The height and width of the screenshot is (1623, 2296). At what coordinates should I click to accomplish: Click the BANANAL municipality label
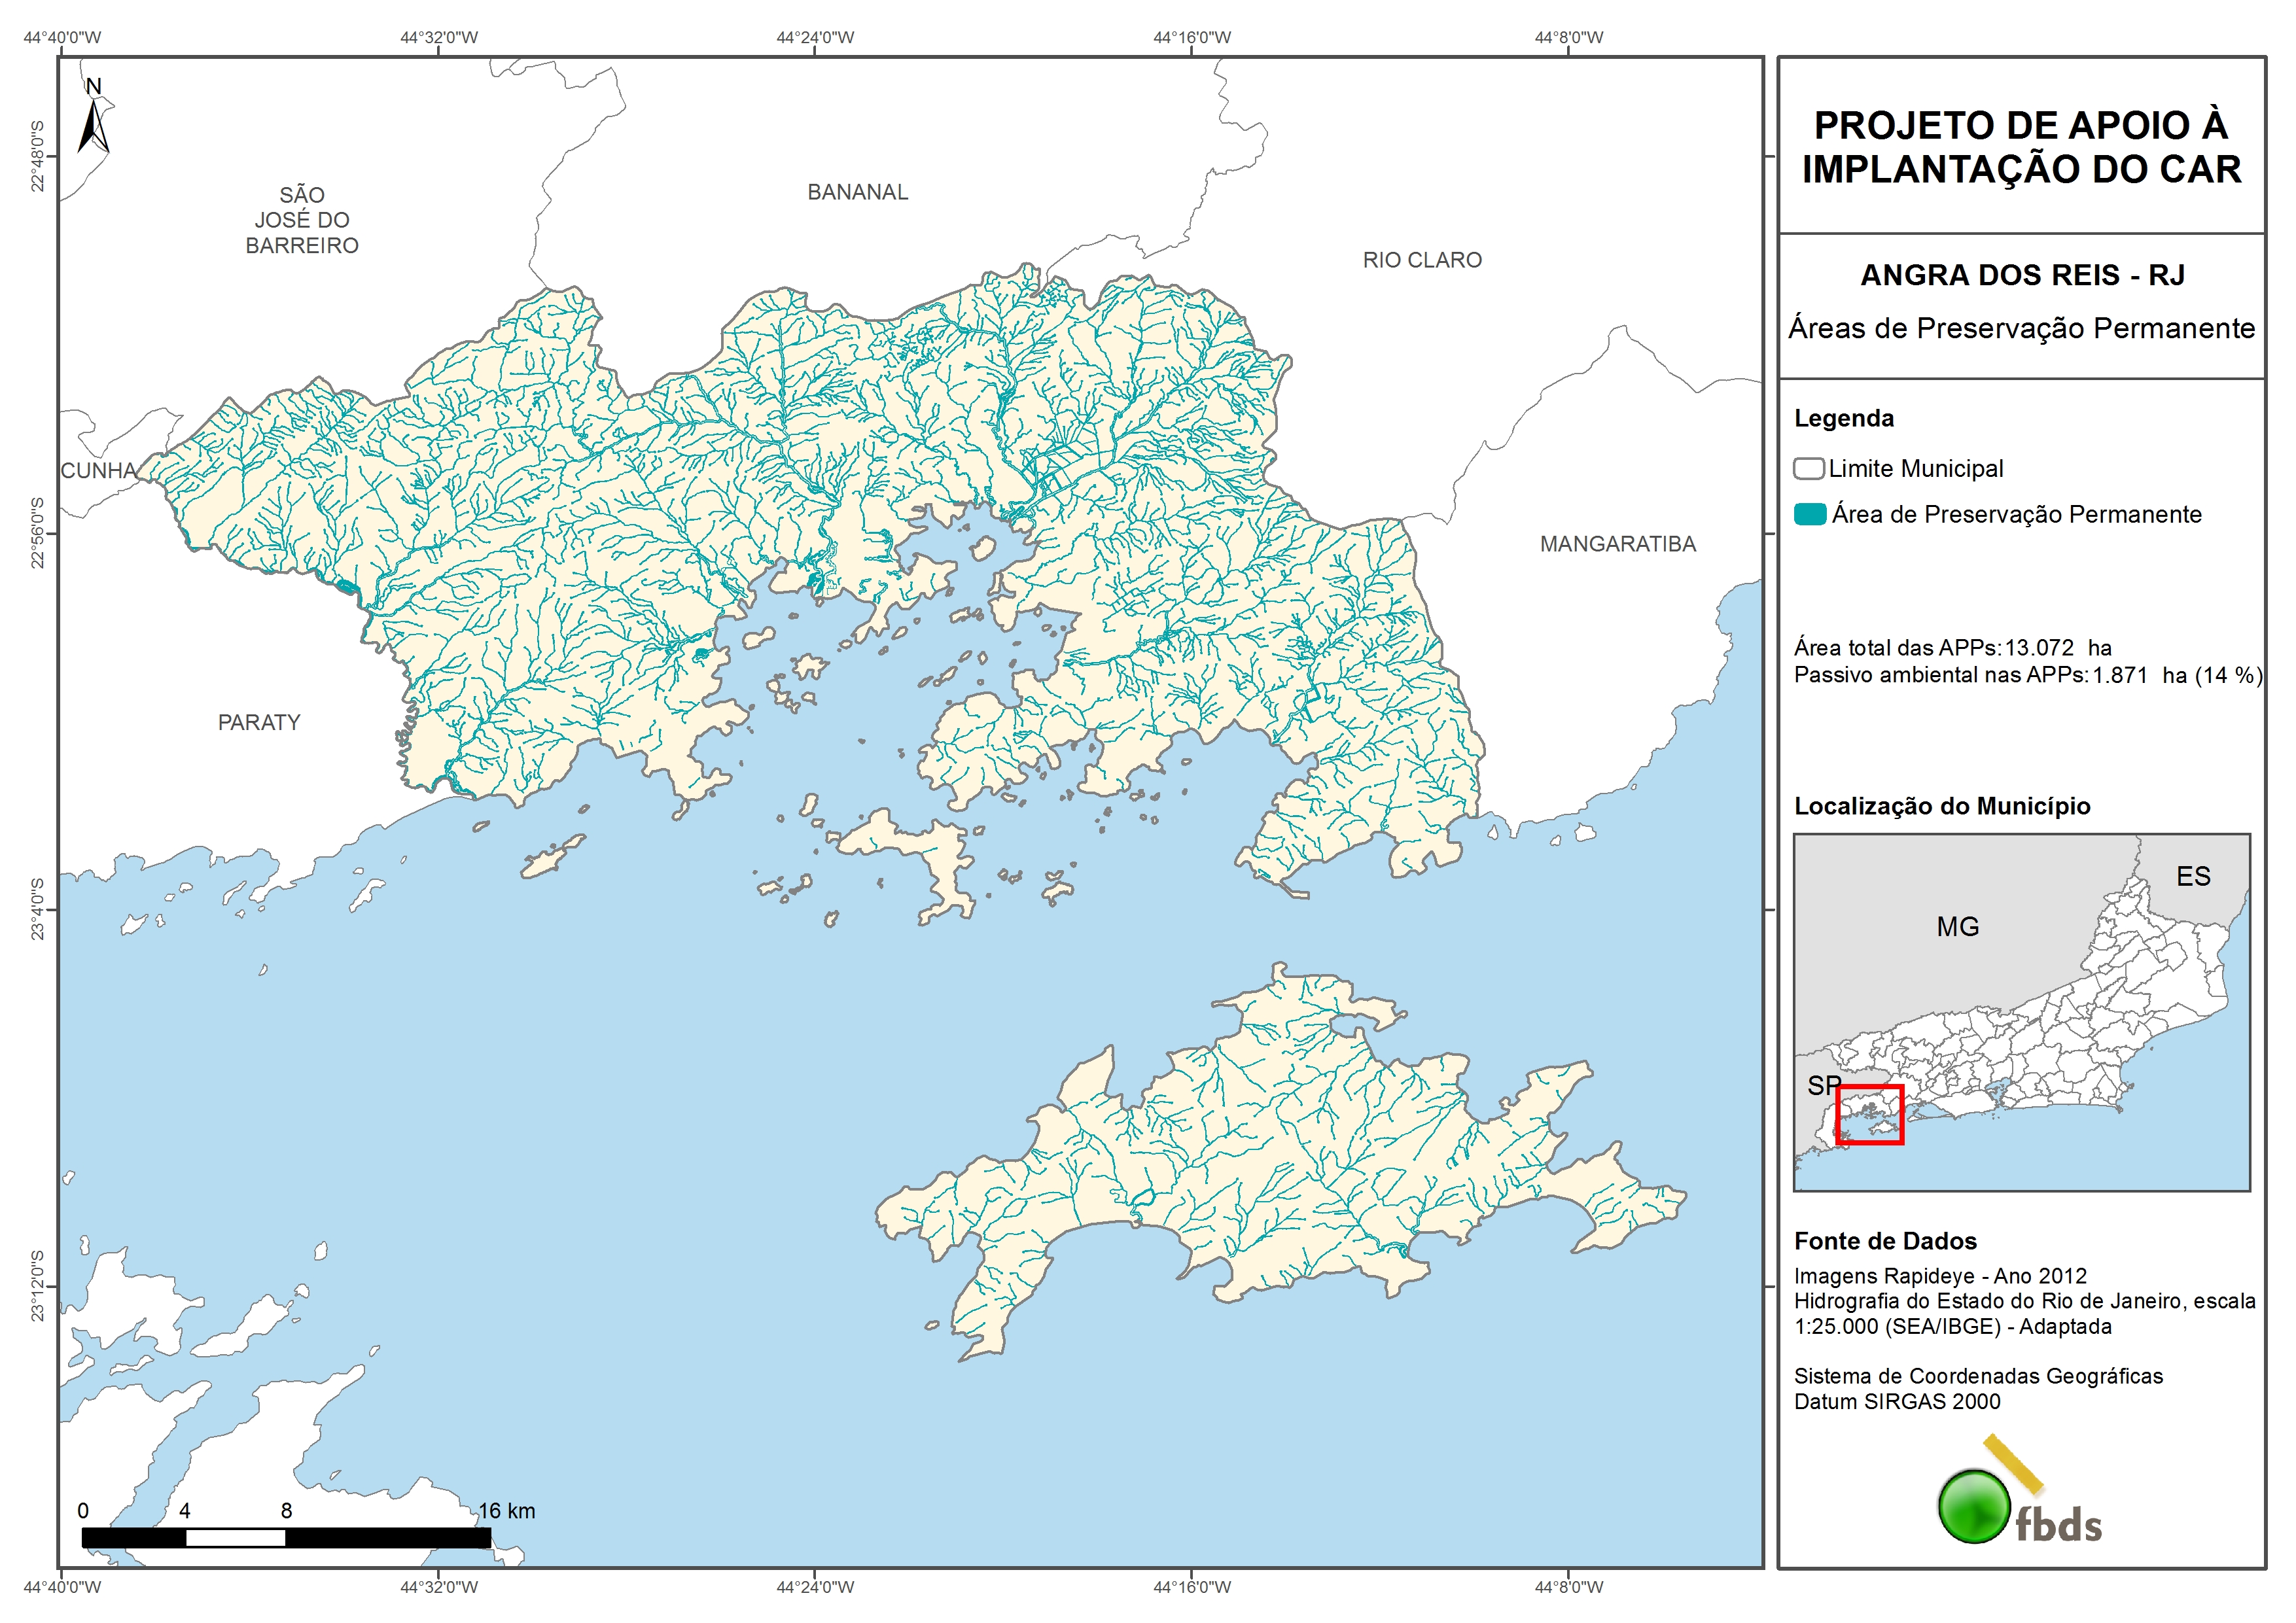tap(857, 193)
